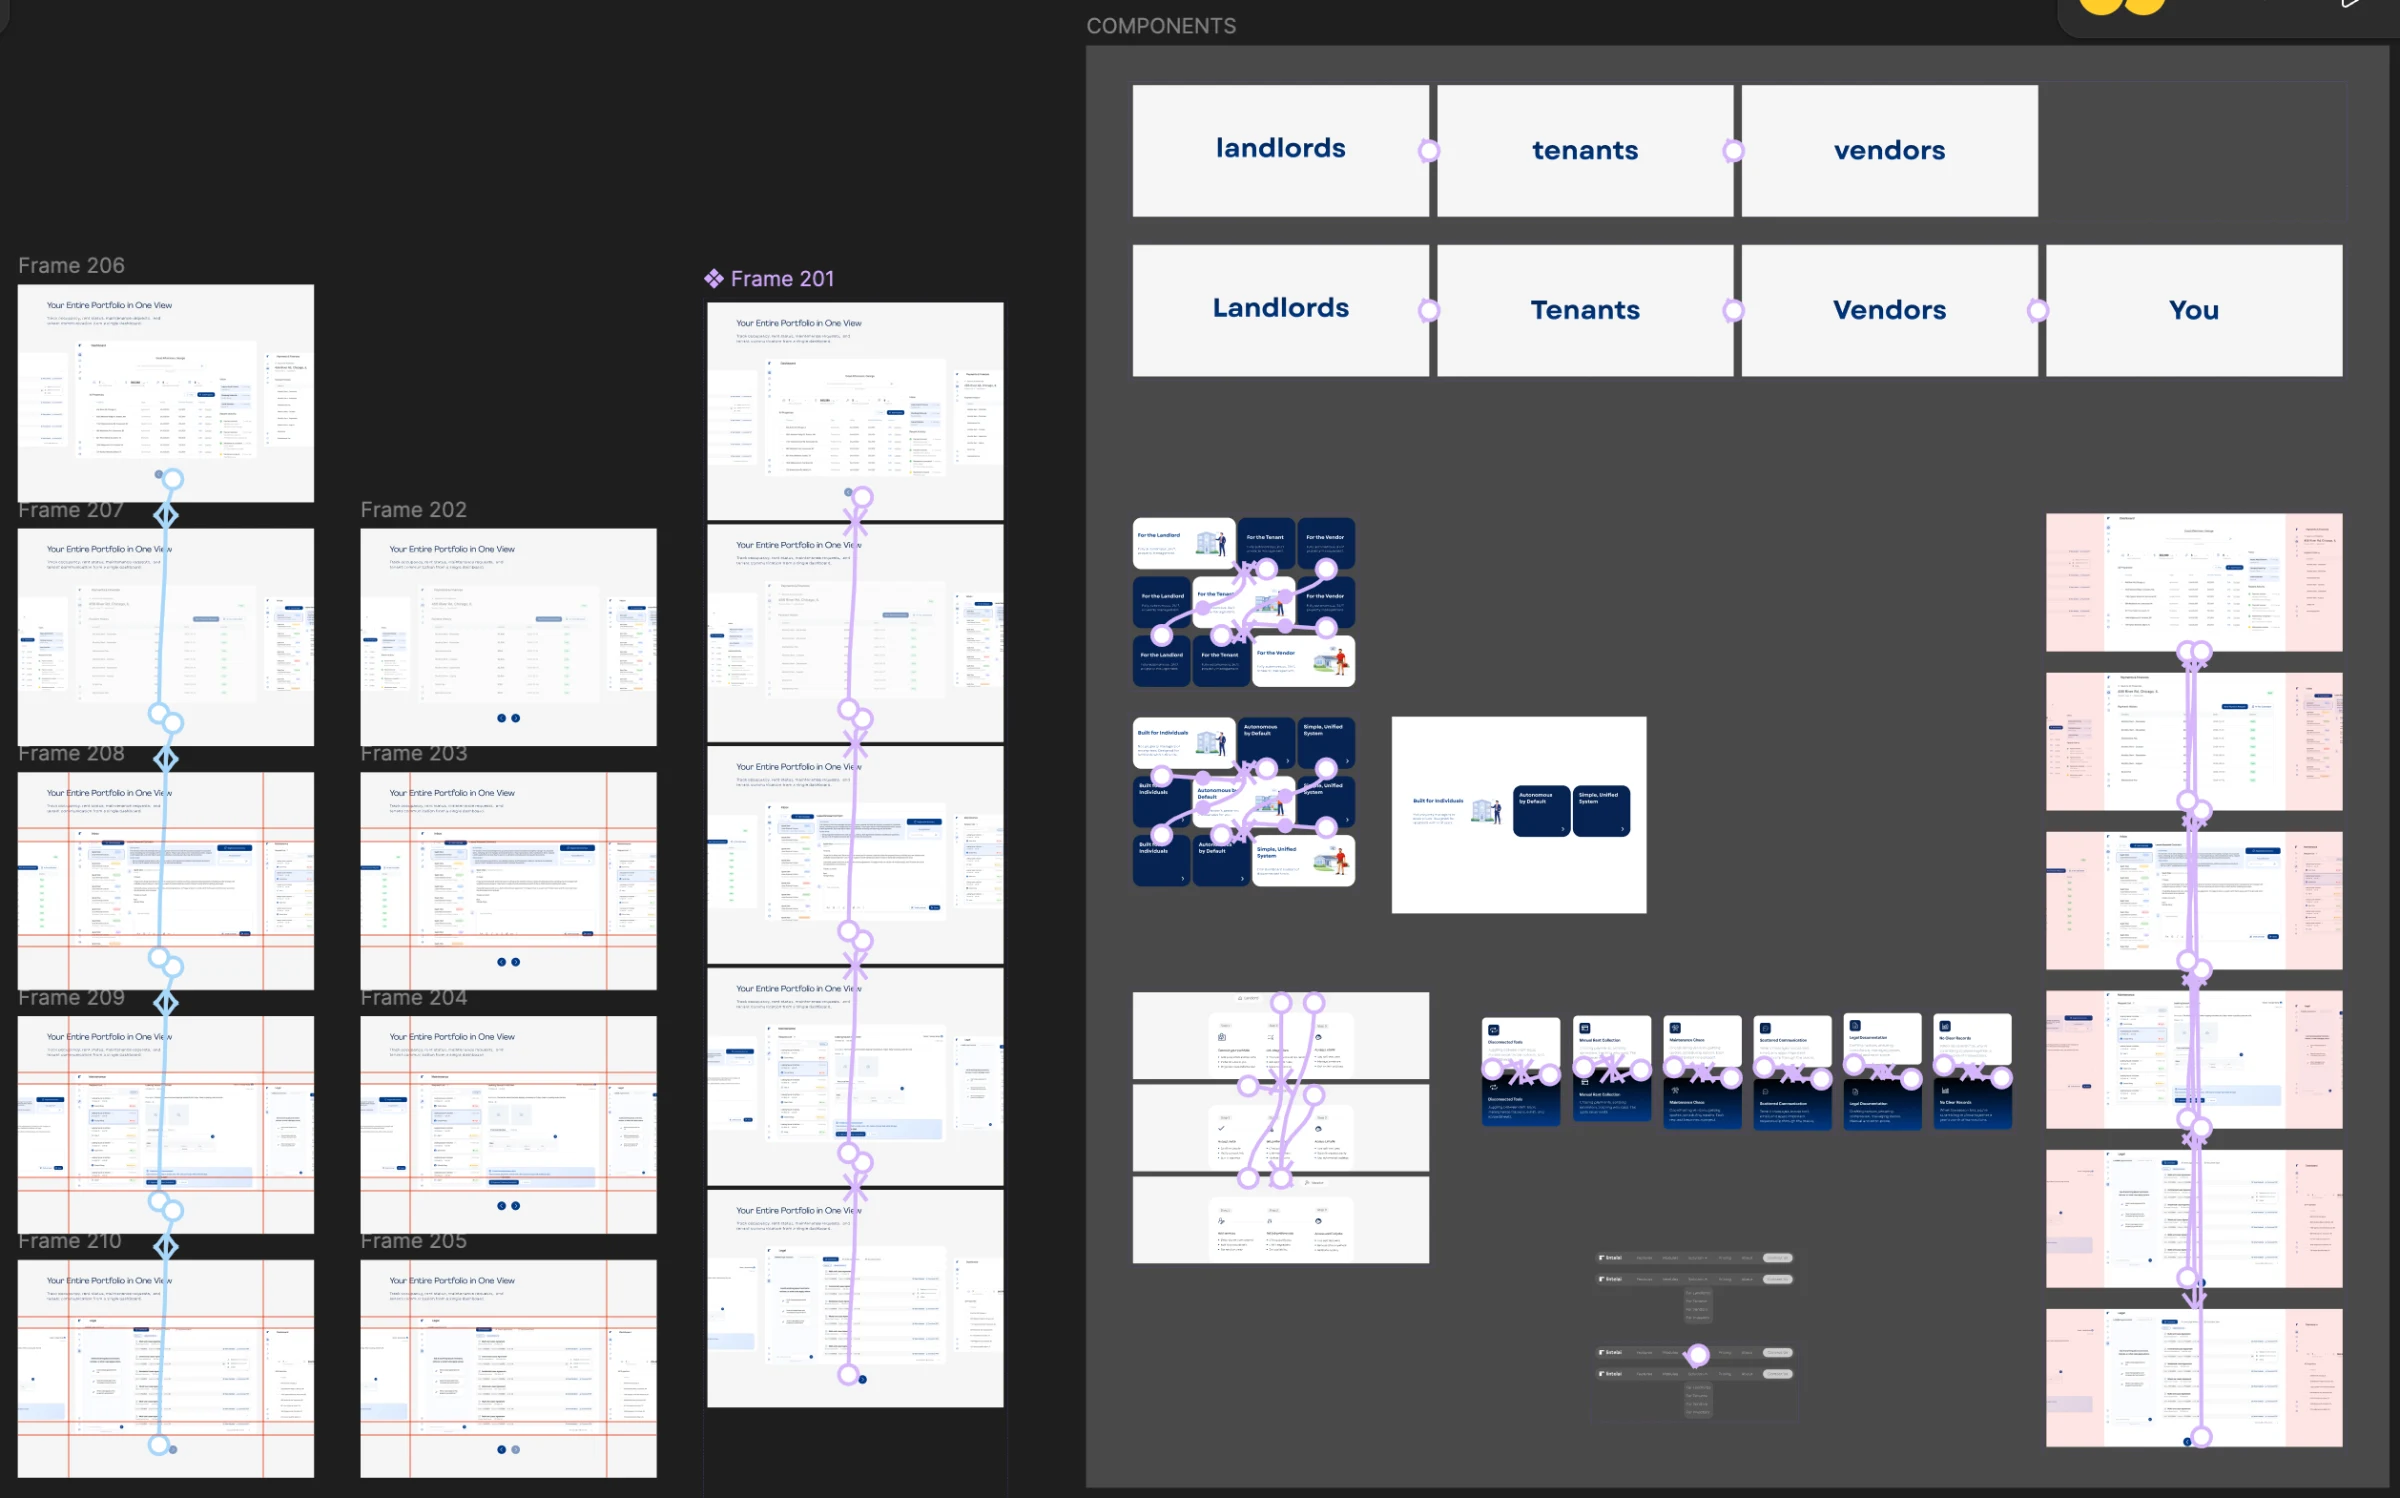Select the lowercase tenants tab component
2400x1498 pixels.
1585,151
